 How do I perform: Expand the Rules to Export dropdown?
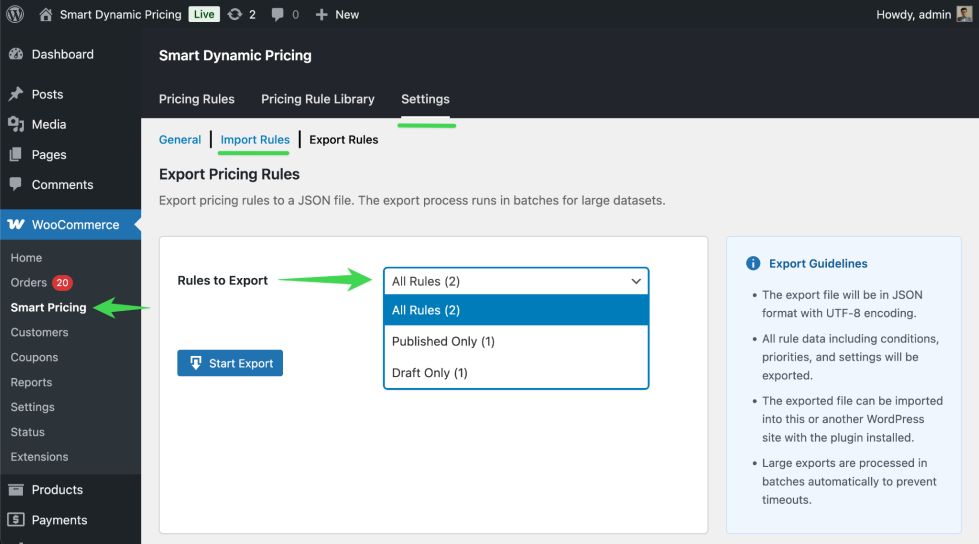click(516, 281)
